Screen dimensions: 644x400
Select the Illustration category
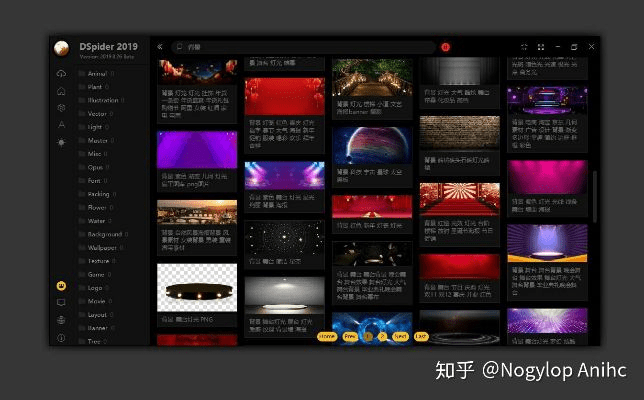coord(103,100)
